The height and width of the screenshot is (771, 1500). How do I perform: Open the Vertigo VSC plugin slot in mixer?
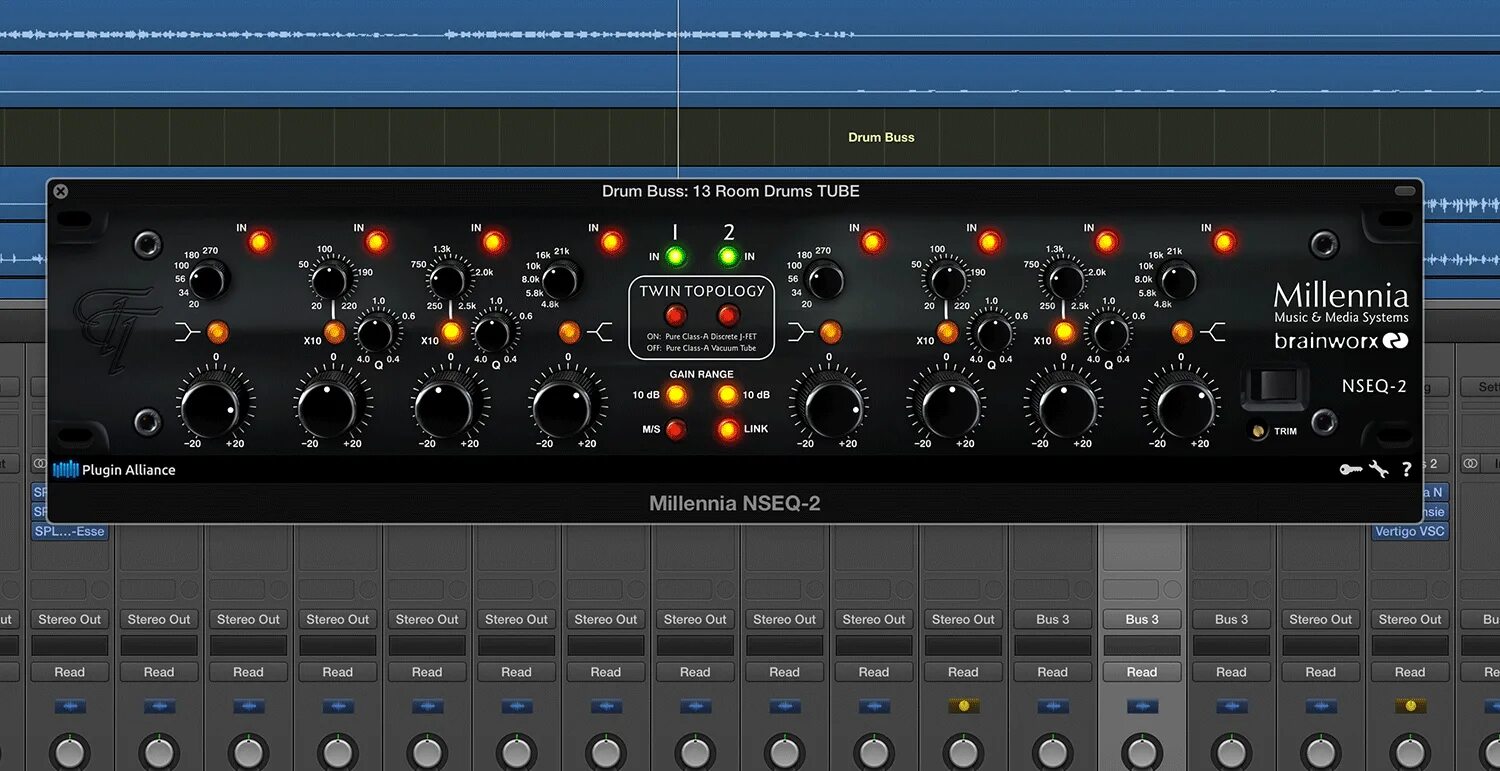1410,531
